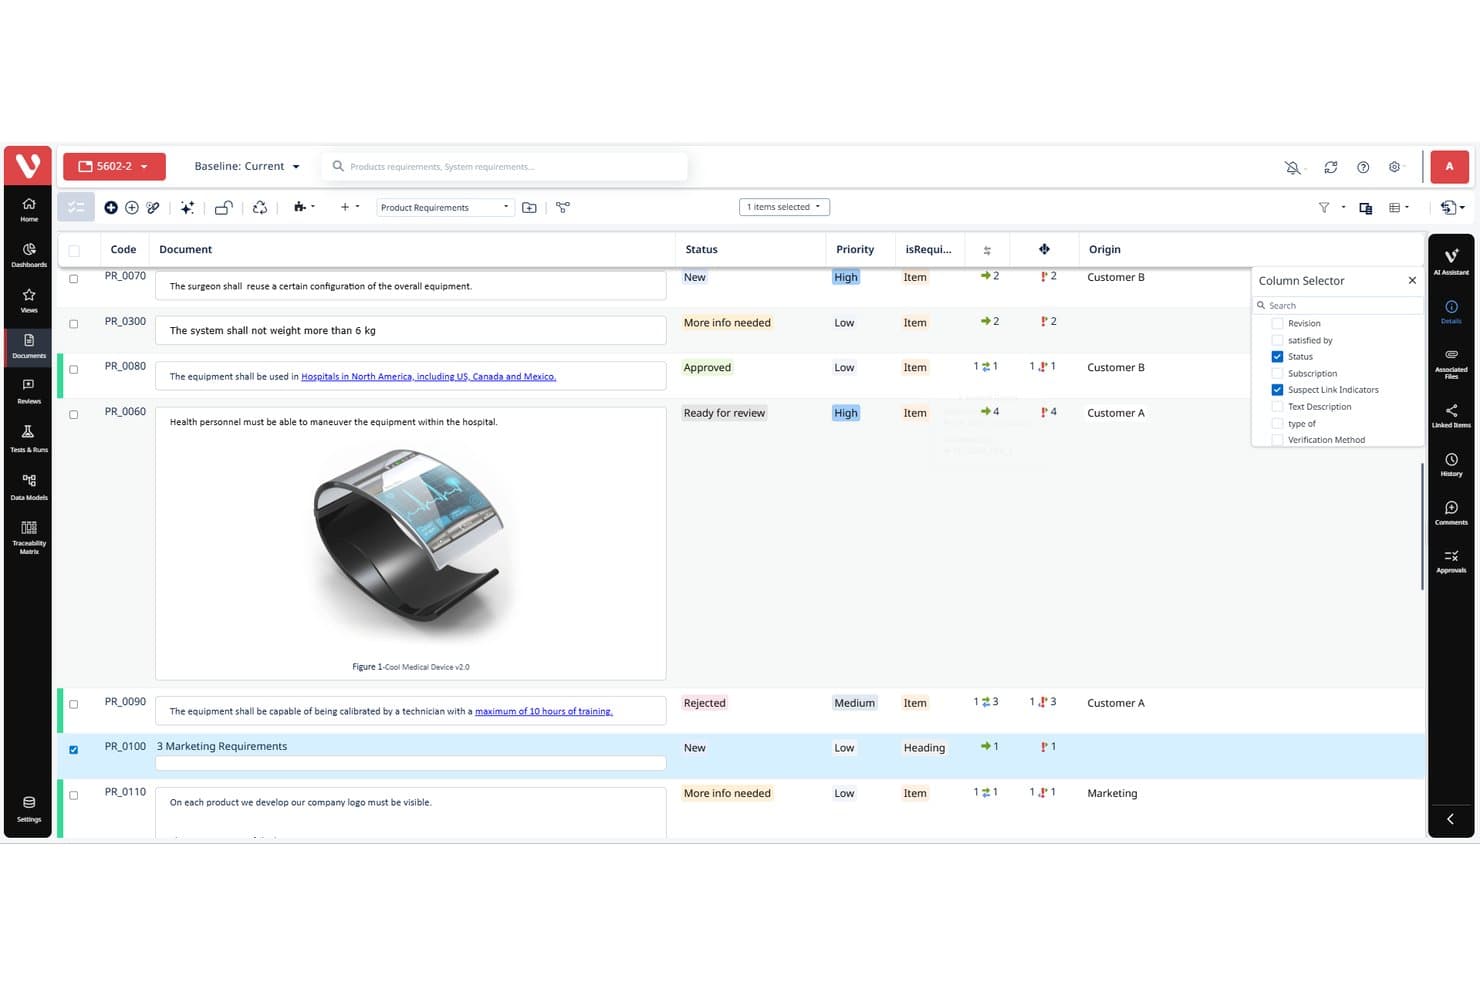Enable the Verification Method column checkbox
This screenshot has width=1480, height=987.
[x=1277, y=440]
